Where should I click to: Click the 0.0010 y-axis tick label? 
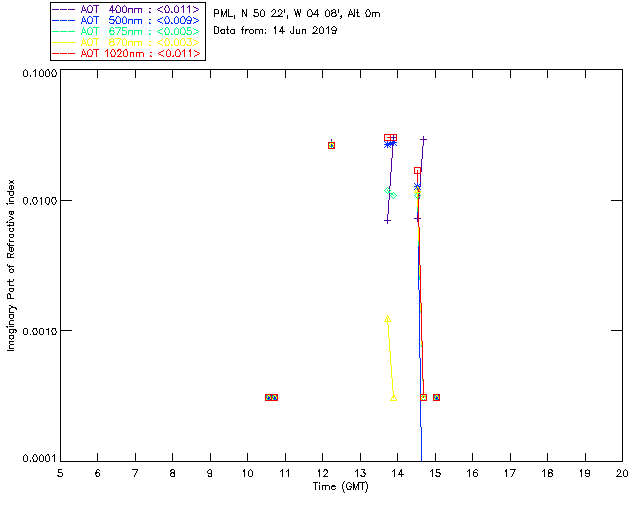[39, 331]
